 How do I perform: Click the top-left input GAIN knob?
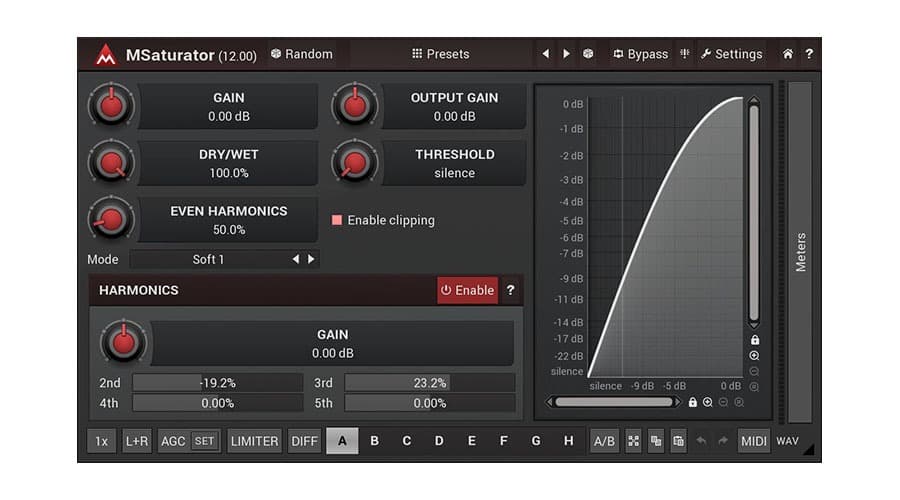111,105
